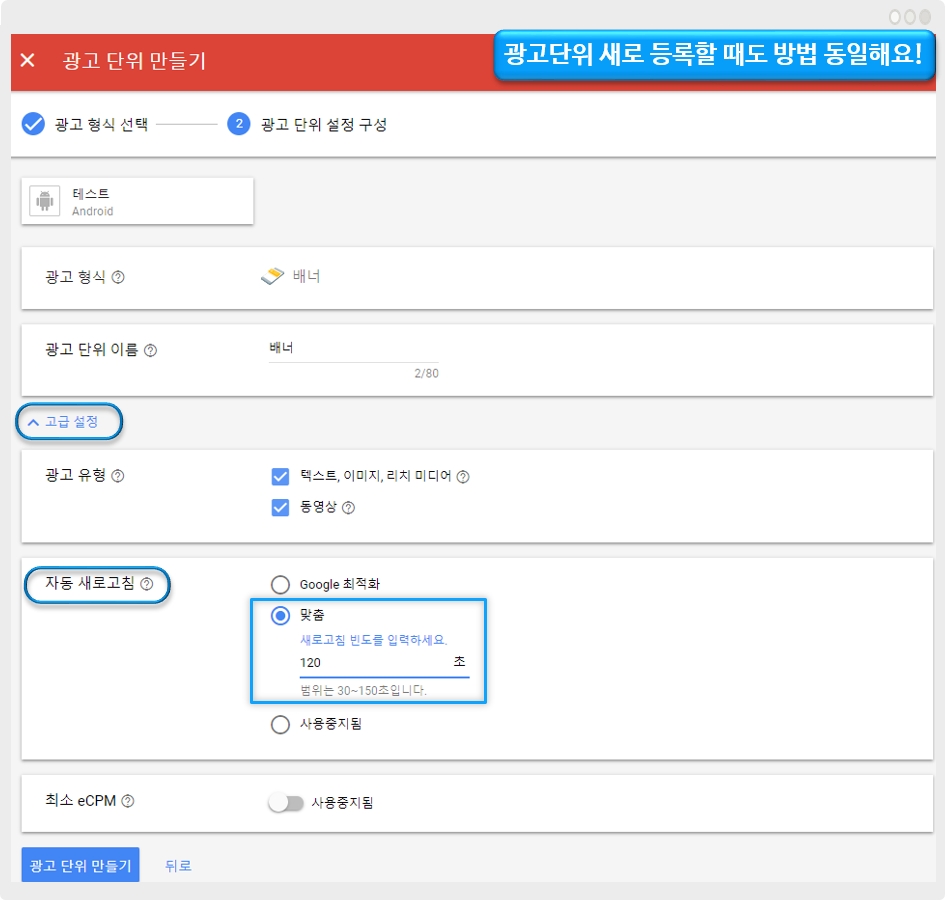Screen dimensions: 949x900
Task: Open help icon beside 동영상 checkbox
Action: 348,508
